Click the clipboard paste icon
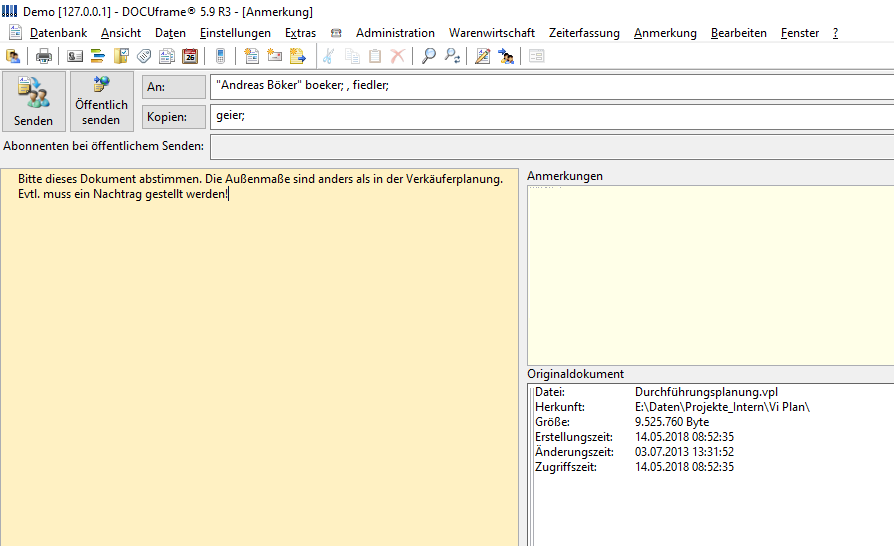 [x=375, y=56]
